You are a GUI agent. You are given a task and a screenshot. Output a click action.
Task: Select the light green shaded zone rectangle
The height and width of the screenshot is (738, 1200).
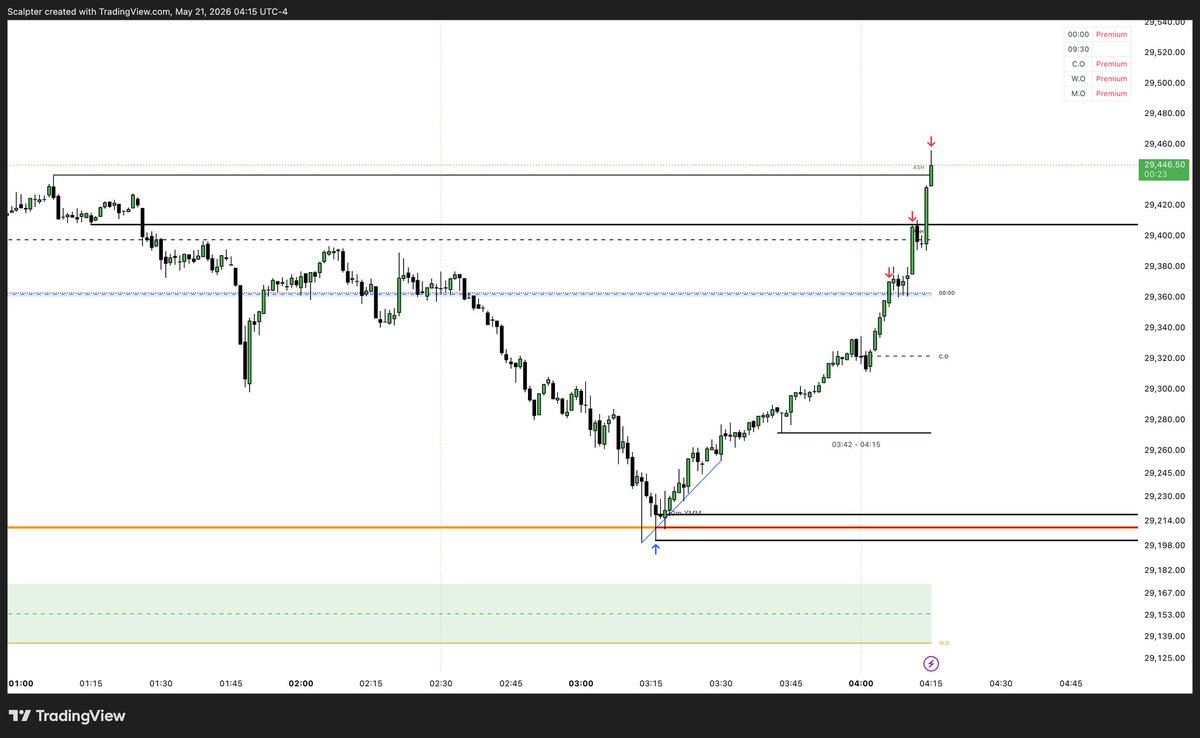[469, 614]
